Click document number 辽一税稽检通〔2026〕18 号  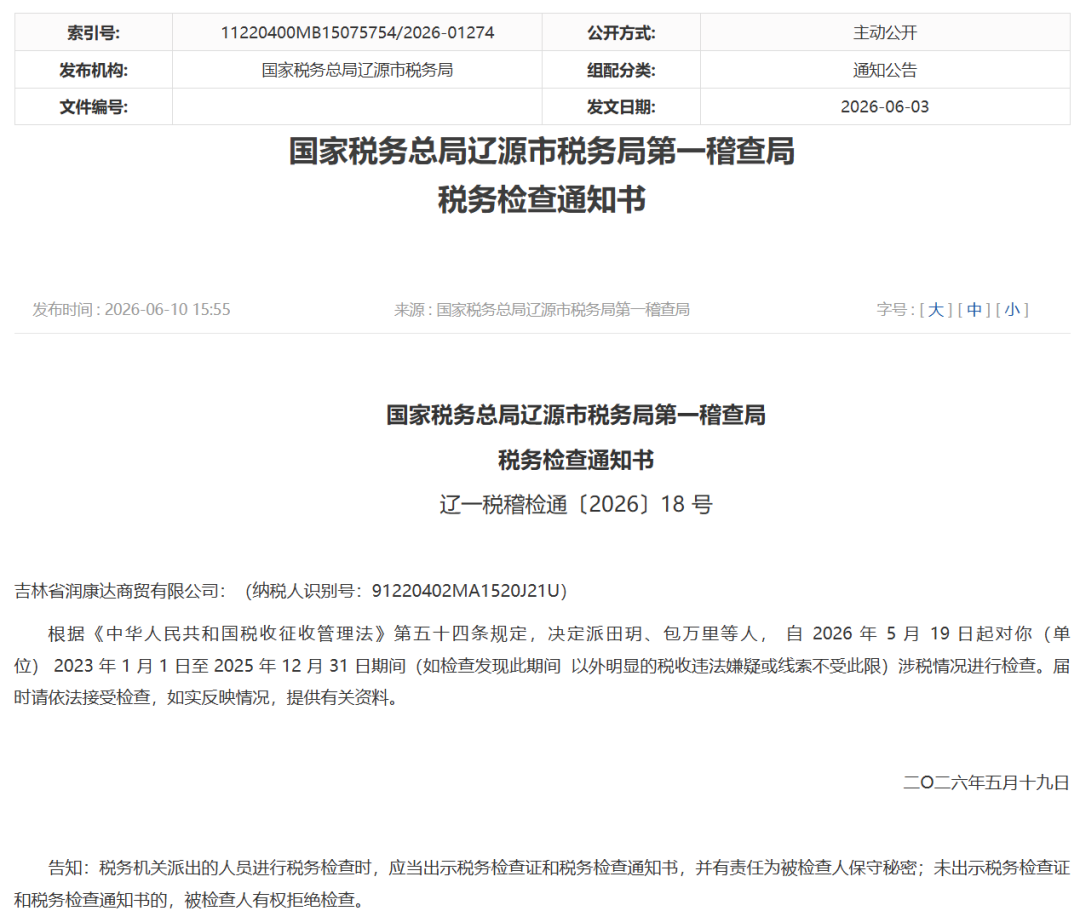click(576, 504)
